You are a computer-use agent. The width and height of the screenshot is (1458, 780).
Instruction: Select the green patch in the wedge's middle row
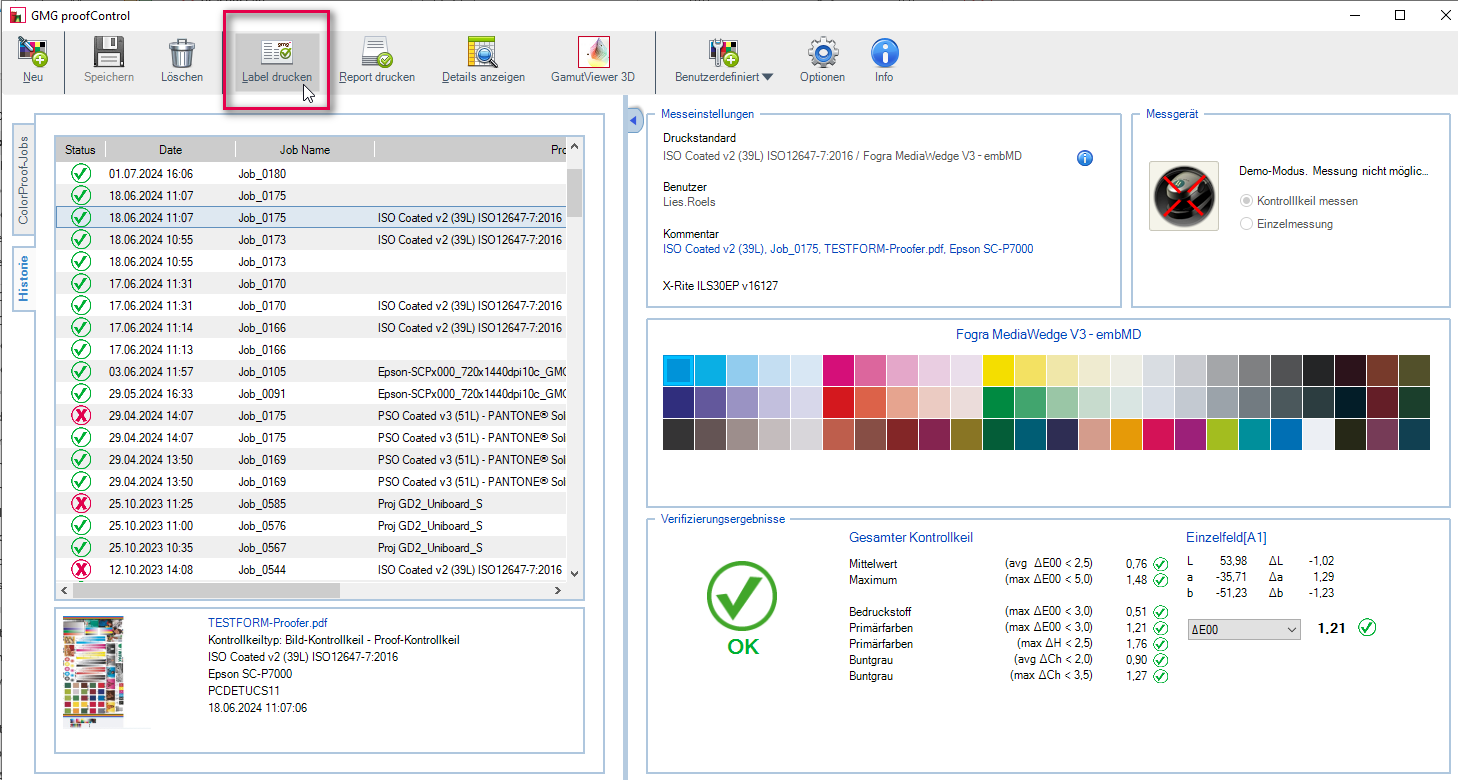(998, 402)
